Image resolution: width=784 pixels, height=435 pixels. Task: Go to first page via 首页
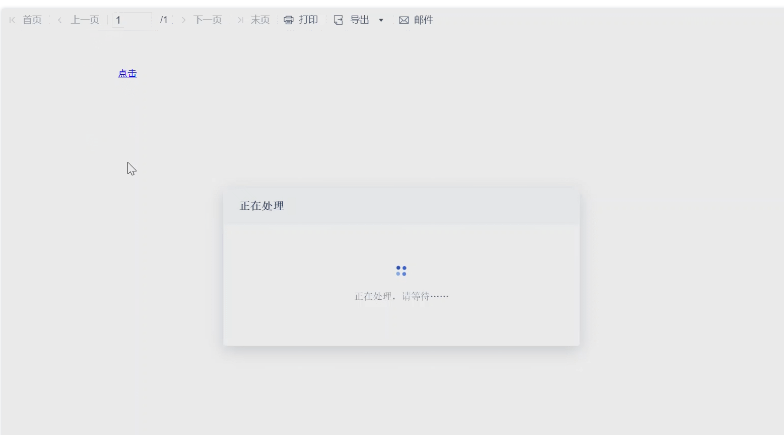[x=32, y=20]
